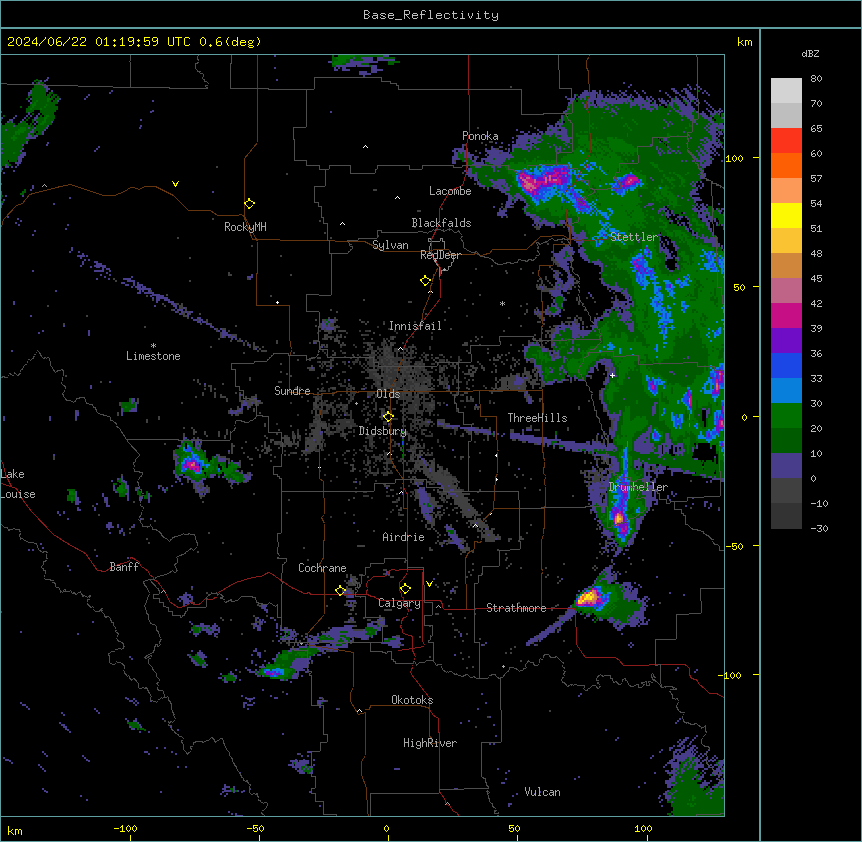Choose the gold 48-51 dBZ swatch
Viewport: 862px width, 842px height.
786,241
